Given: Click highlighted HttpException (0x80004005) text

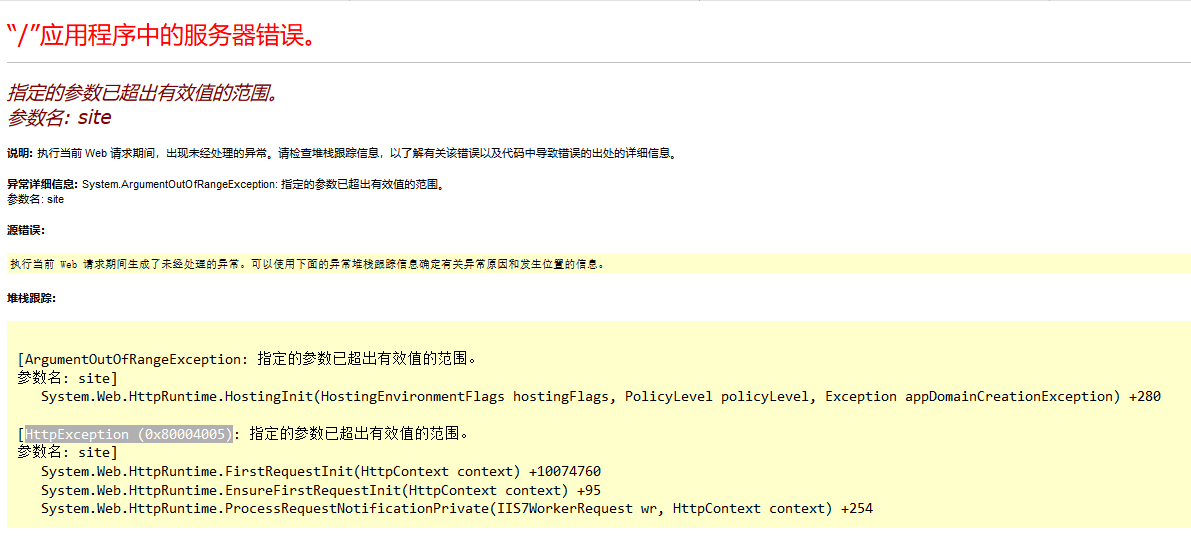Looking at the screenshot, I should [128, 434].
